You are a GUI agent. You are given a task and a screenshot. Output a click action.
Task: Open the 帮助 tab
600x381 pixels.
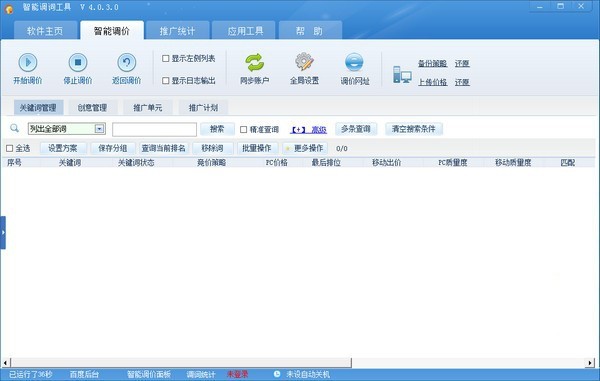pyautogui.click(x=310, y=31)
